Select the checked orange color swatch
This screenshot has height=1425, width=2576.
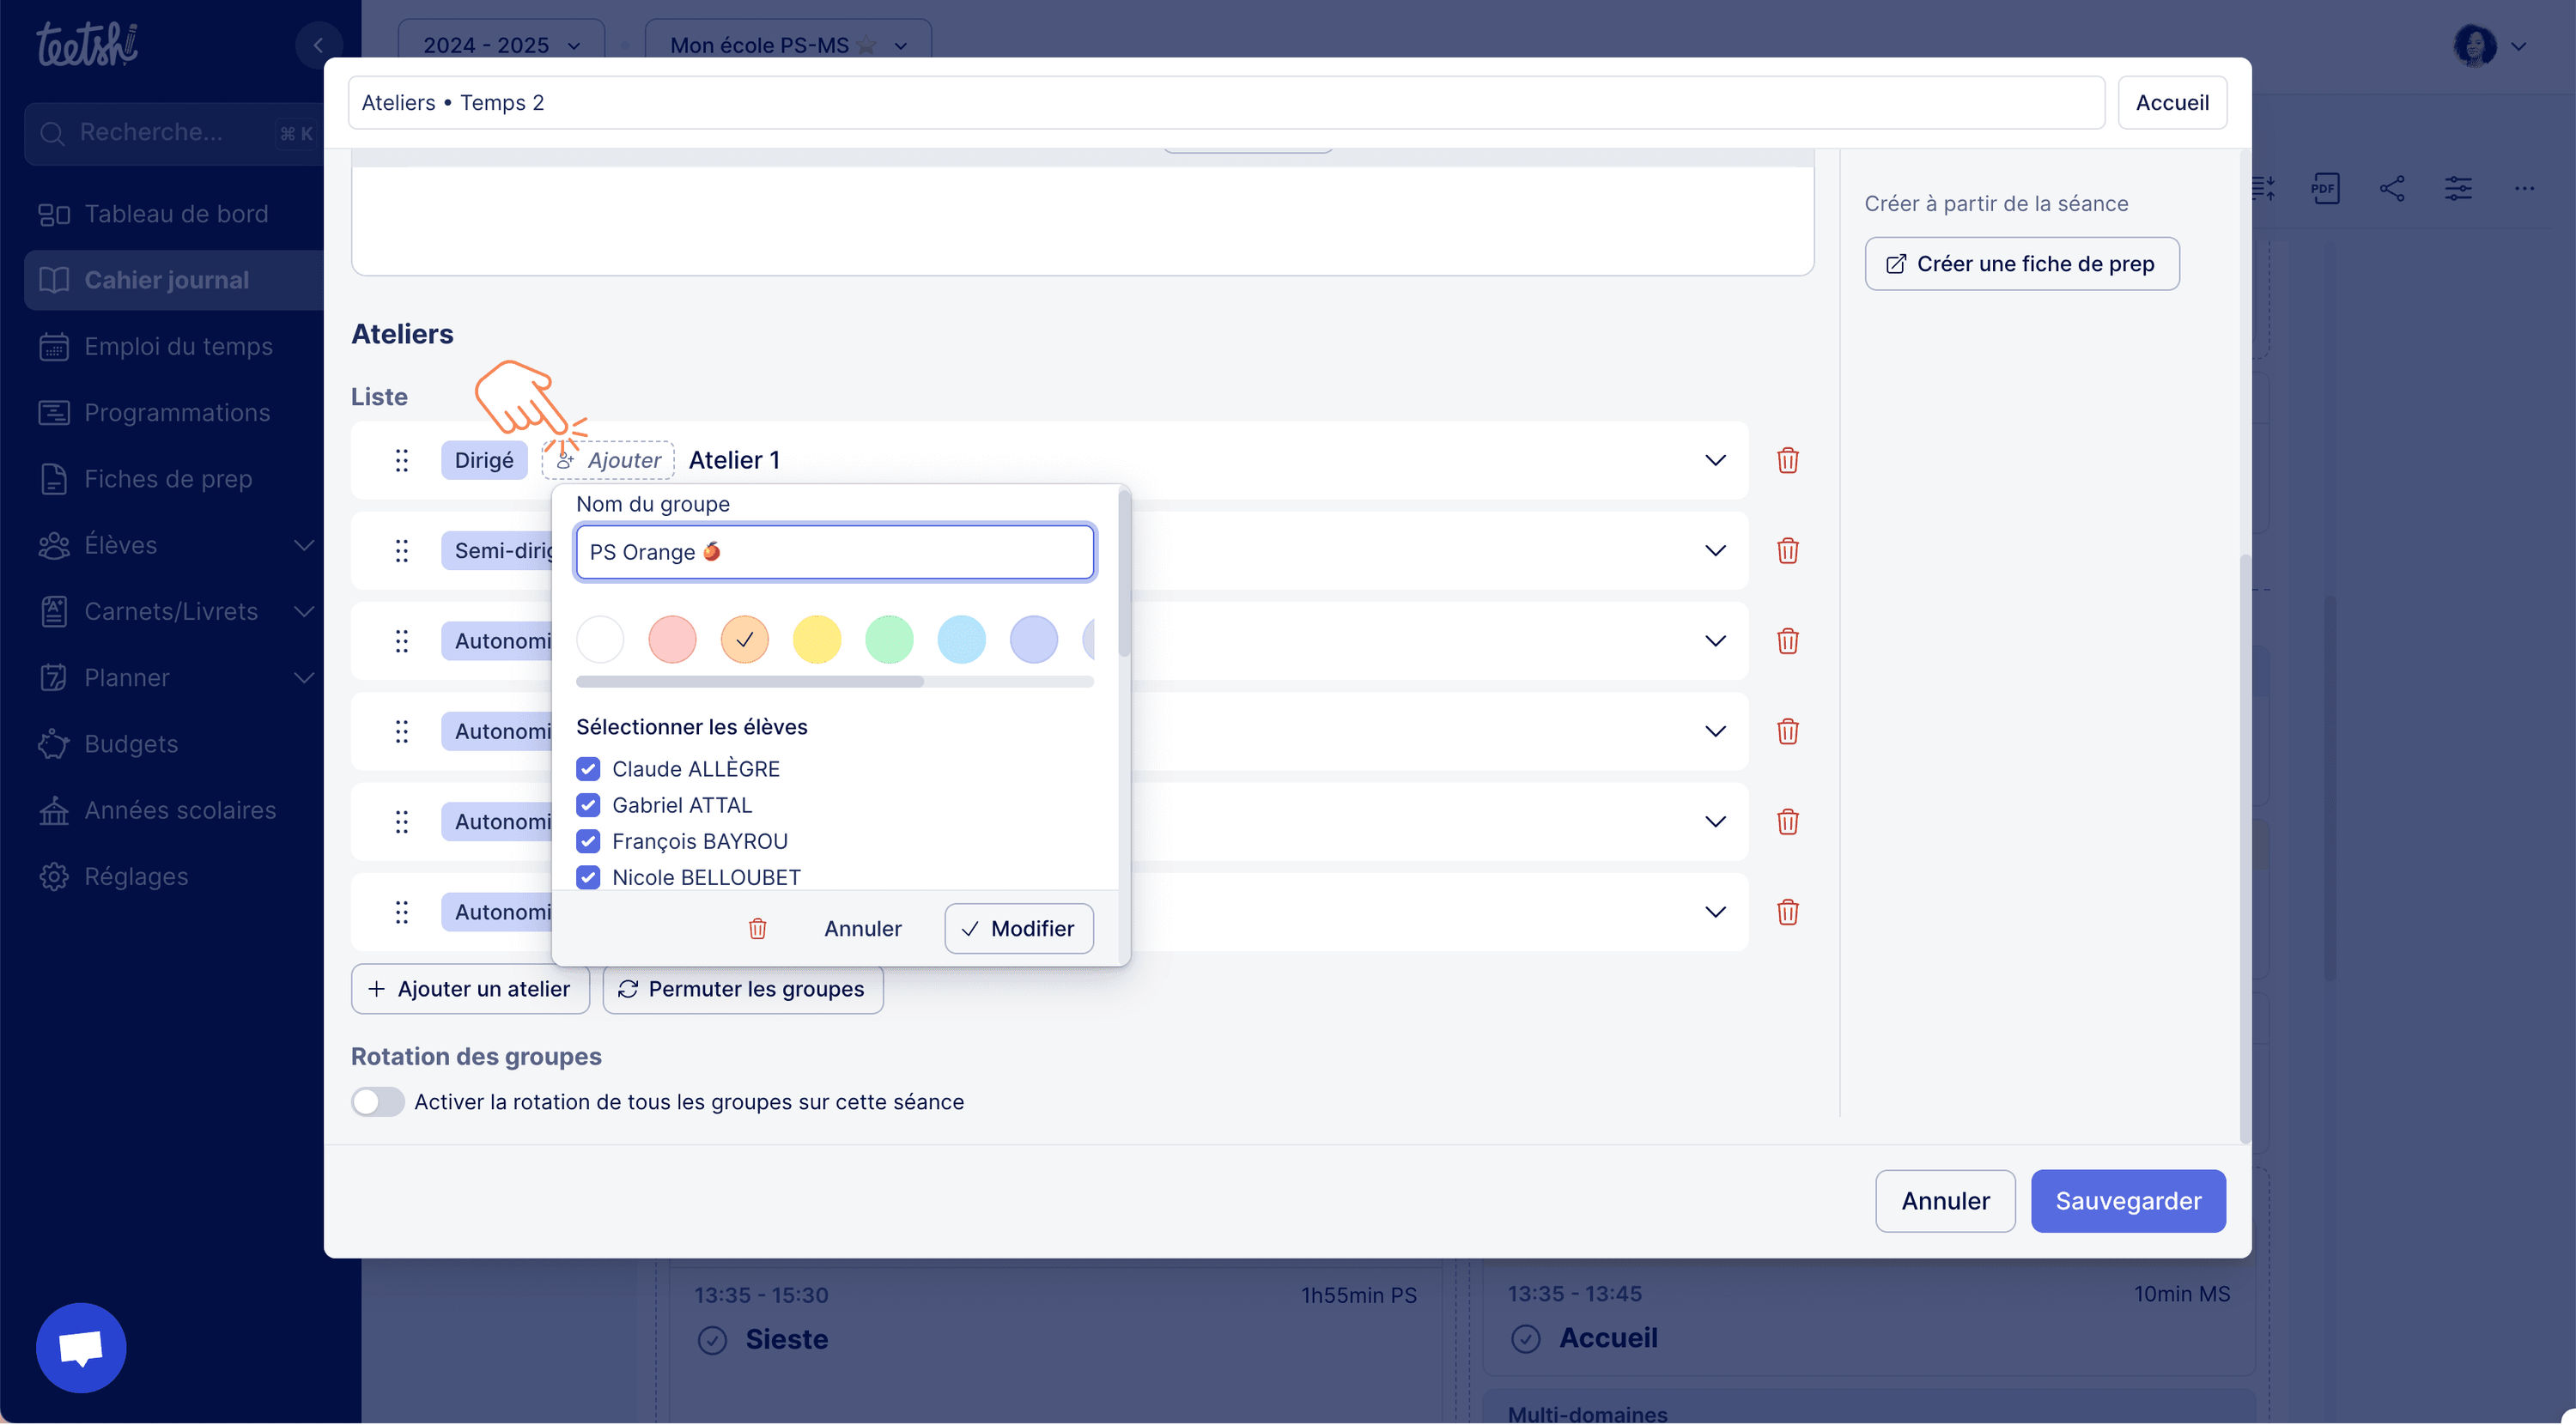point(744,639)
